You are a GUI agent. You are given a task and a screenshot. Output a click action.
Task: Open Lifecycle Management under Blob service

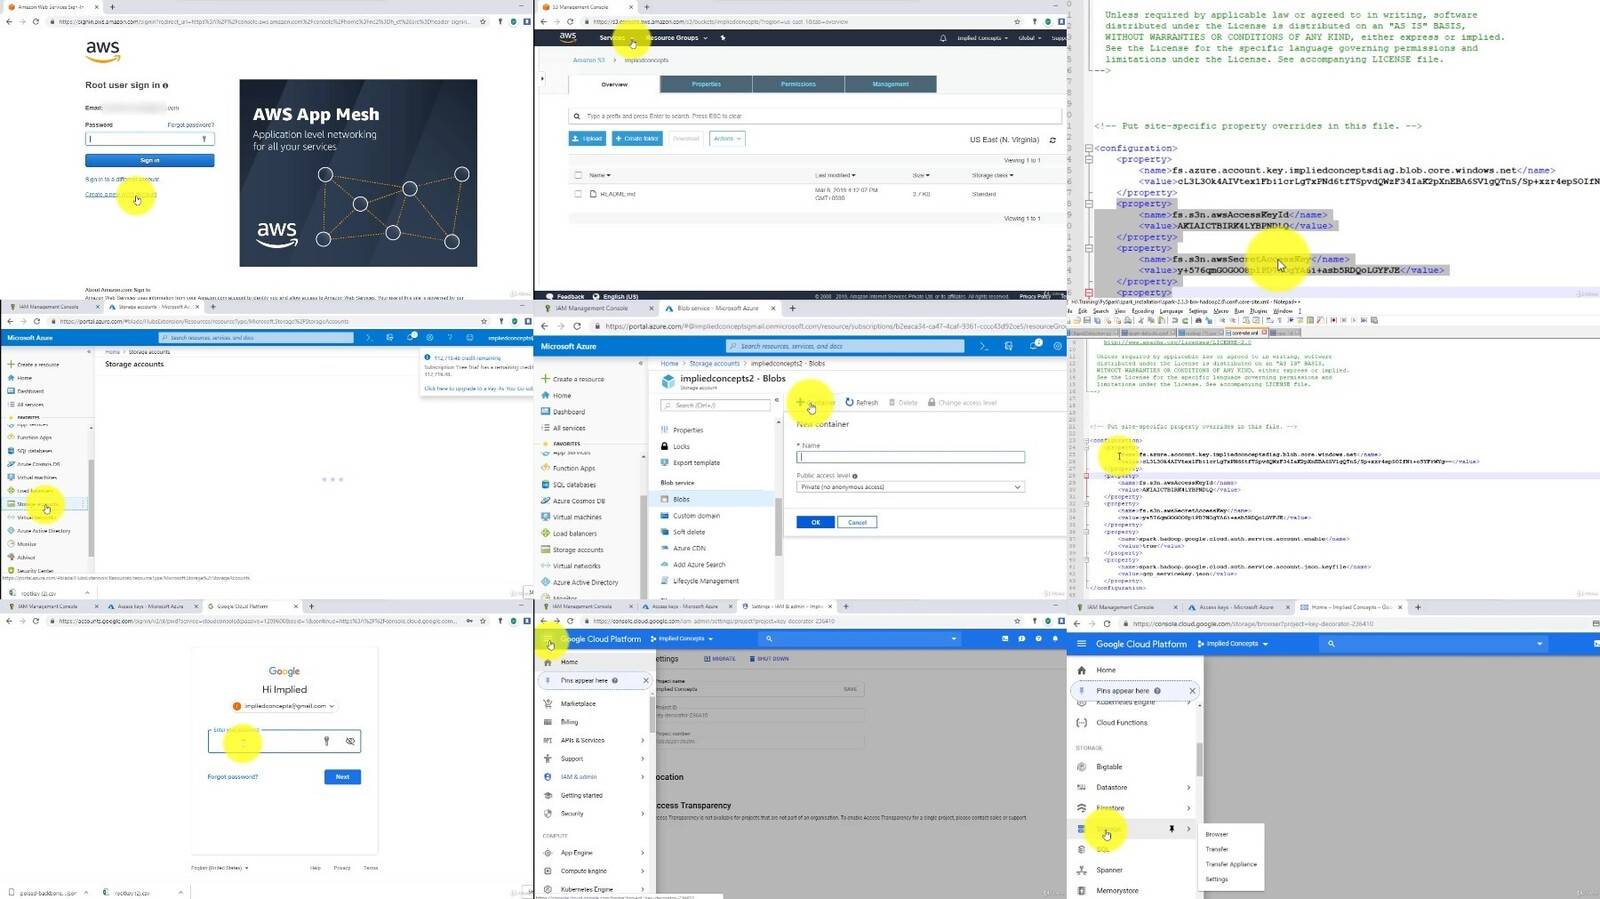tap(699, 581)
